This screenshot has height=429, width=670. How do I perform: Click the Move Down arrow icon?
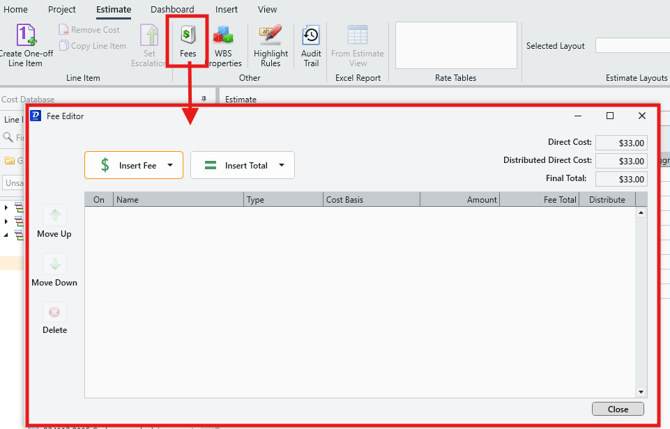(x=55, y=265)
